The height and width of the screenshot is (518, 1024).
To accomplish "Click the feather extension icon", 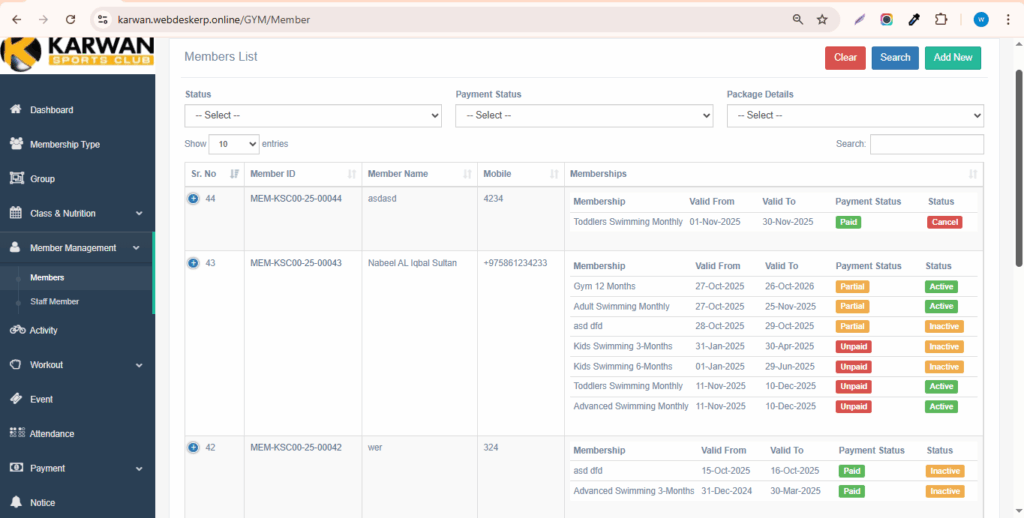I will point(859,20).
